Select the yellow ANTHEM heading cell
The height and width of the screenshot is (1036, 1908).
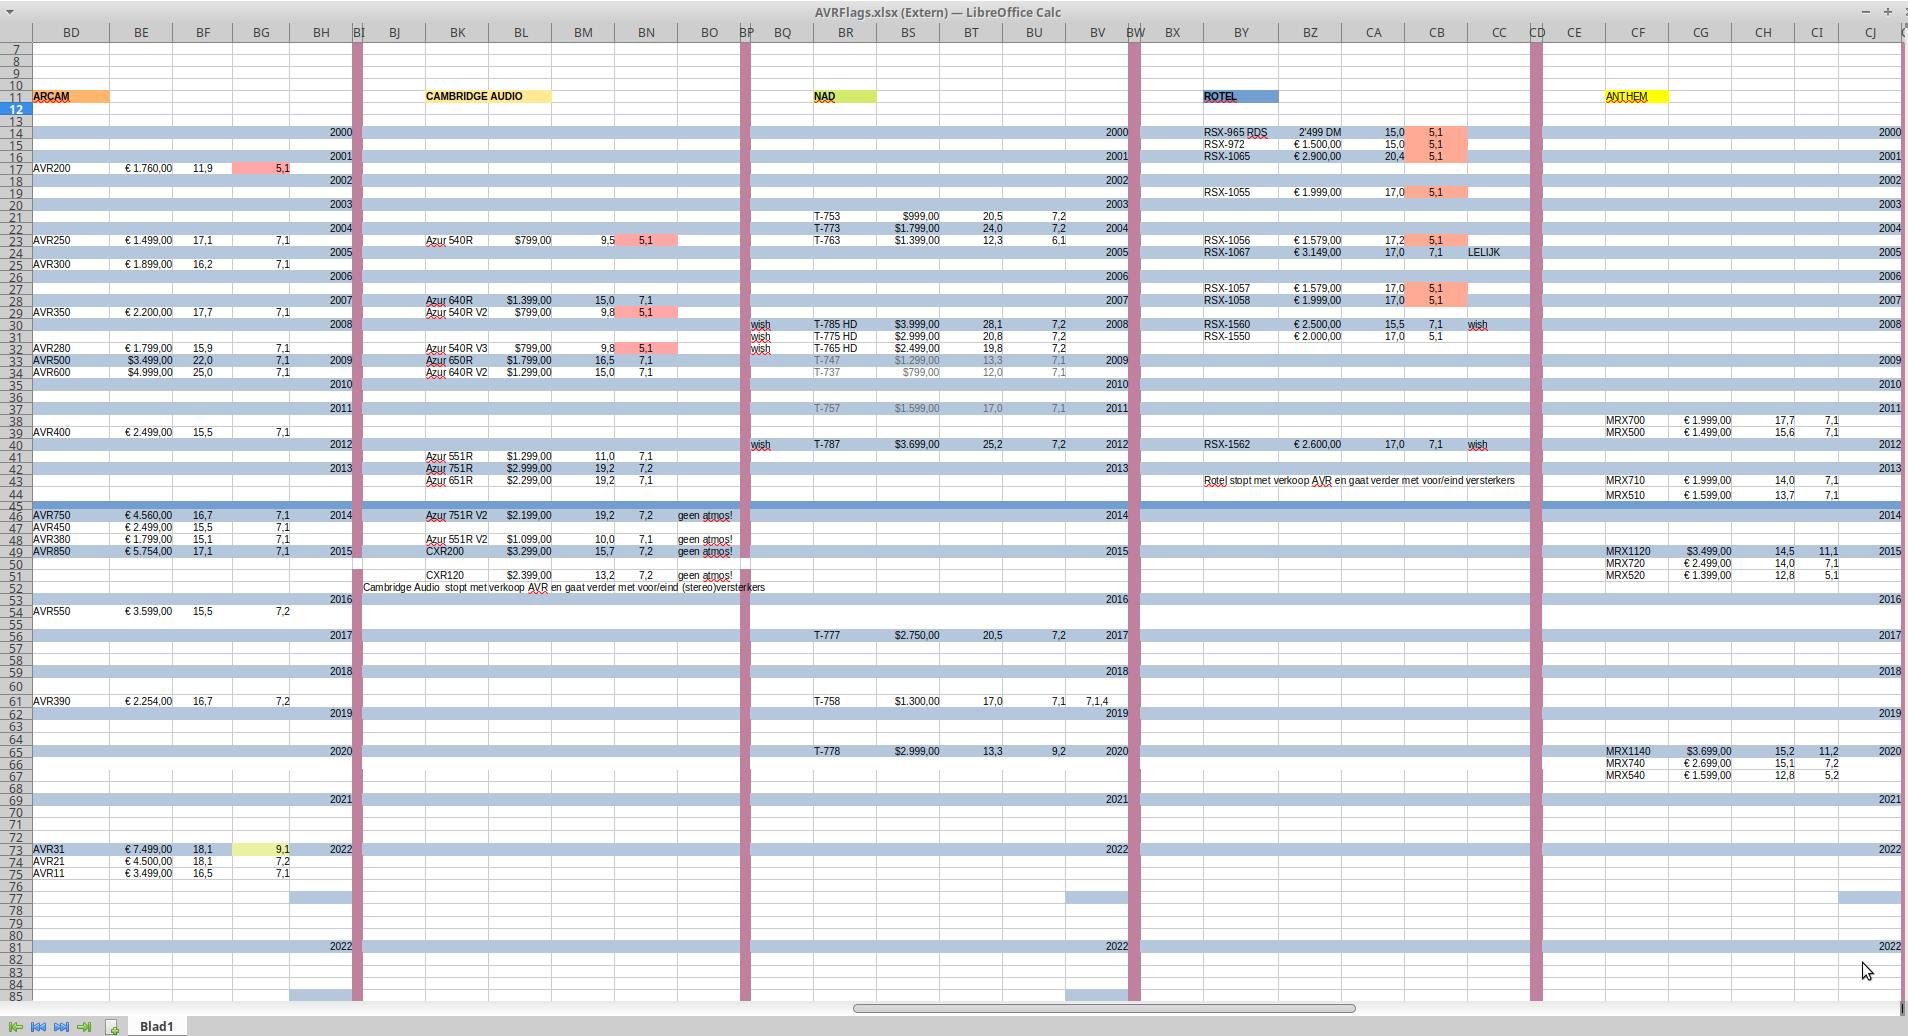[x=1636, y=97]
